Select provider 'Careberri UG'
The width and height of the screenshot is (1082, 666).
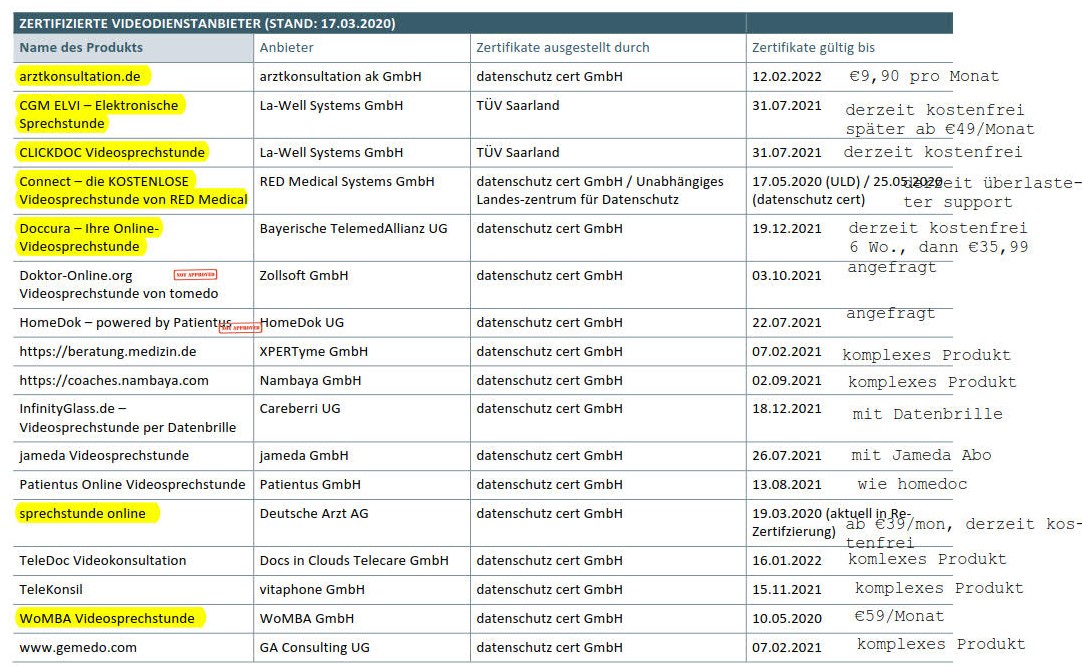(x=300, y=409)
